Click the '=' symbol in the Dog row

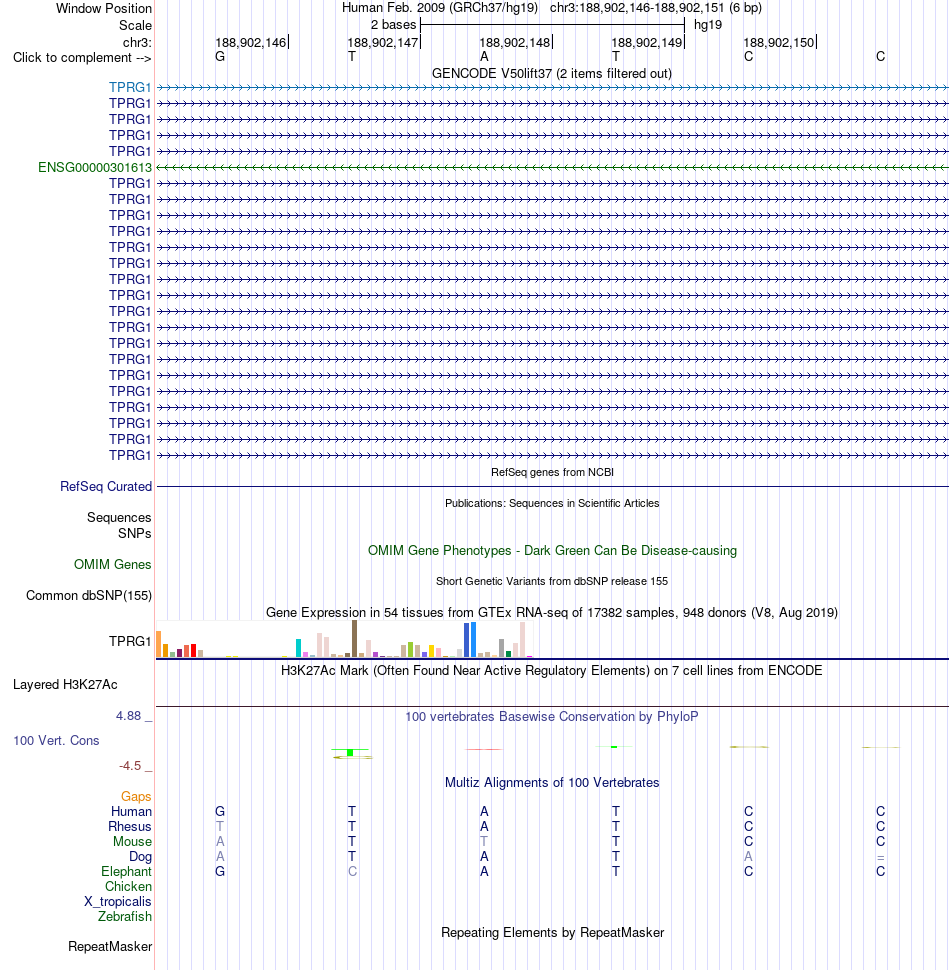(x=881, y=857)
